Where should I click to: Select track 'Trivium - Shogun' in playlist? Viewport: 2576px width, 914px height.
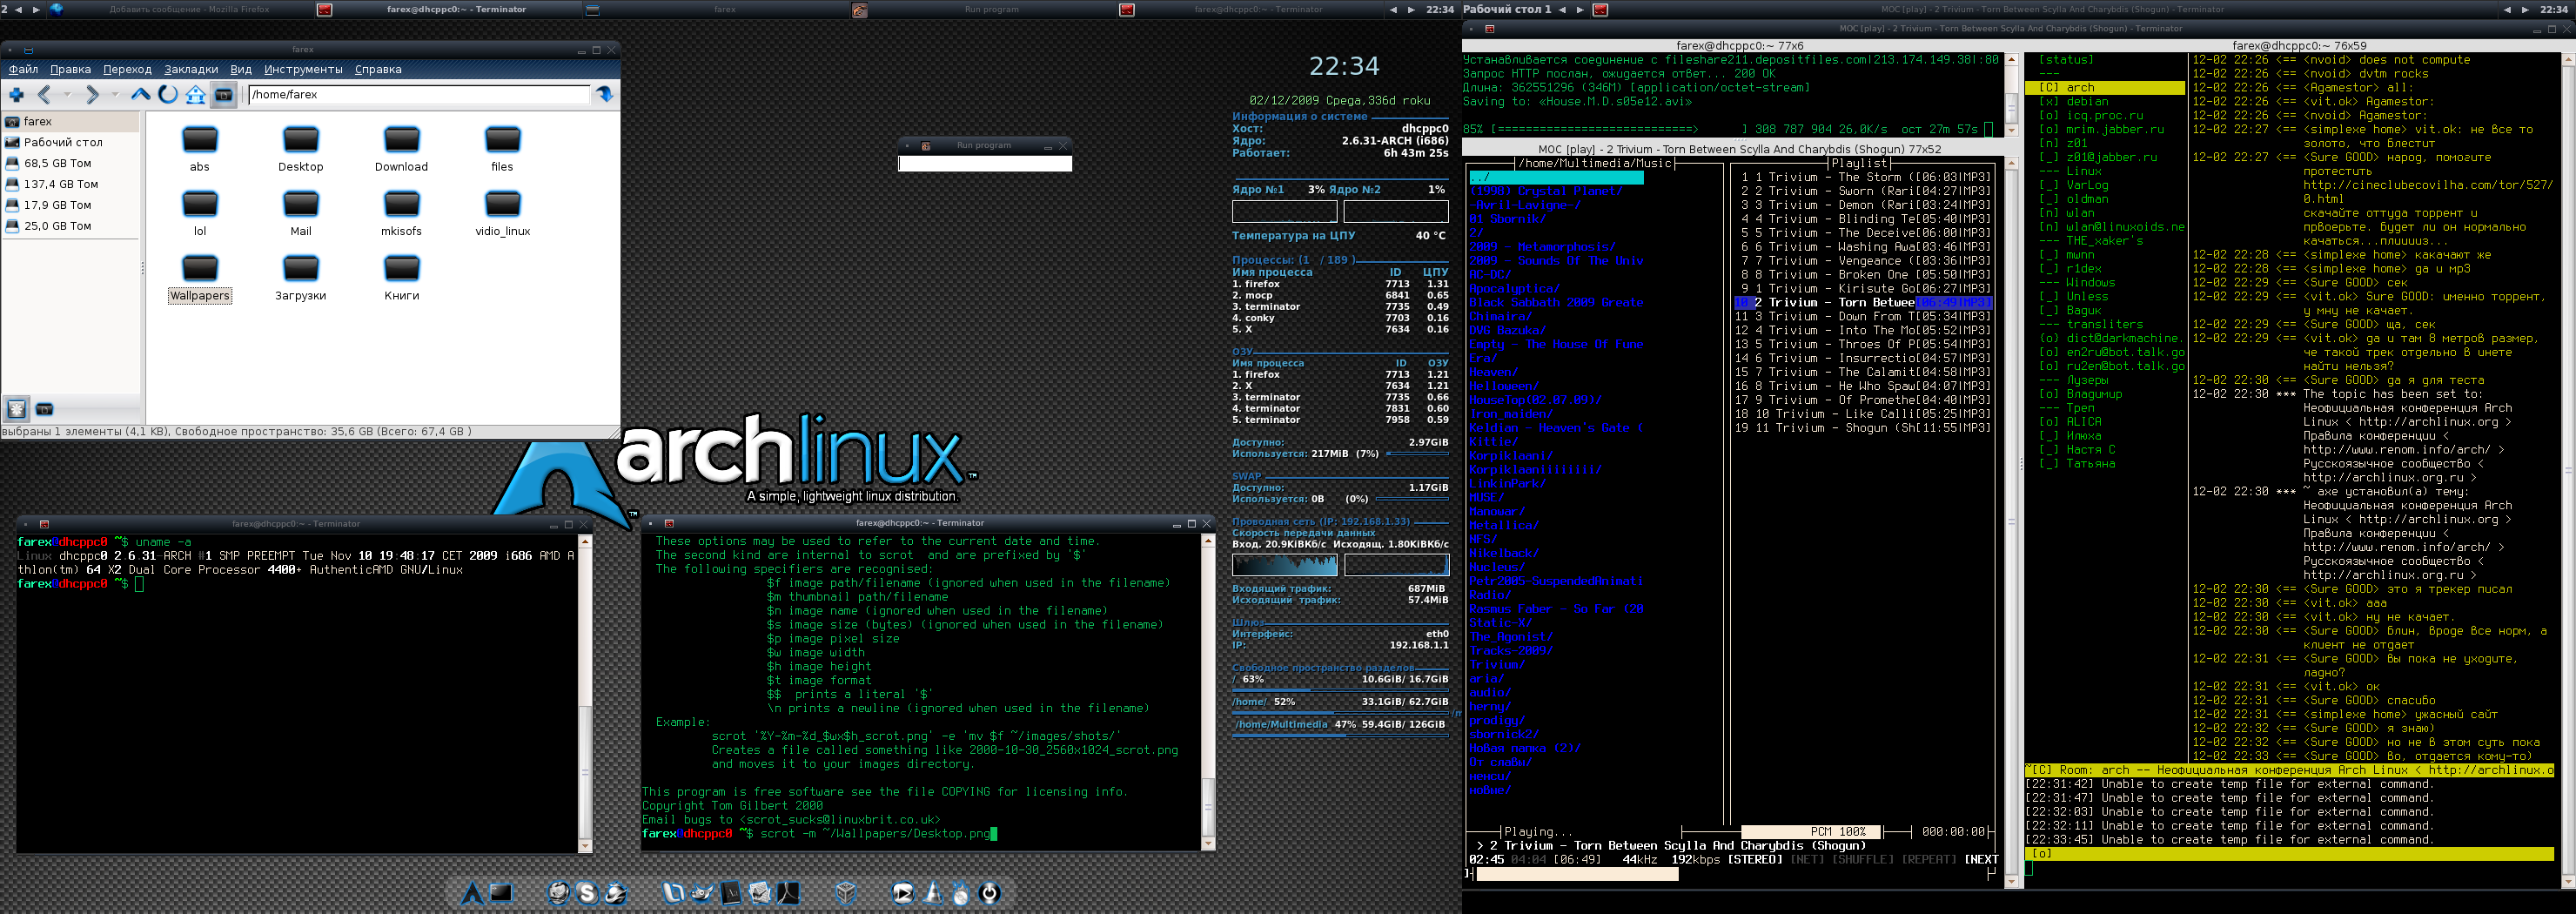tap(1865, 428)
